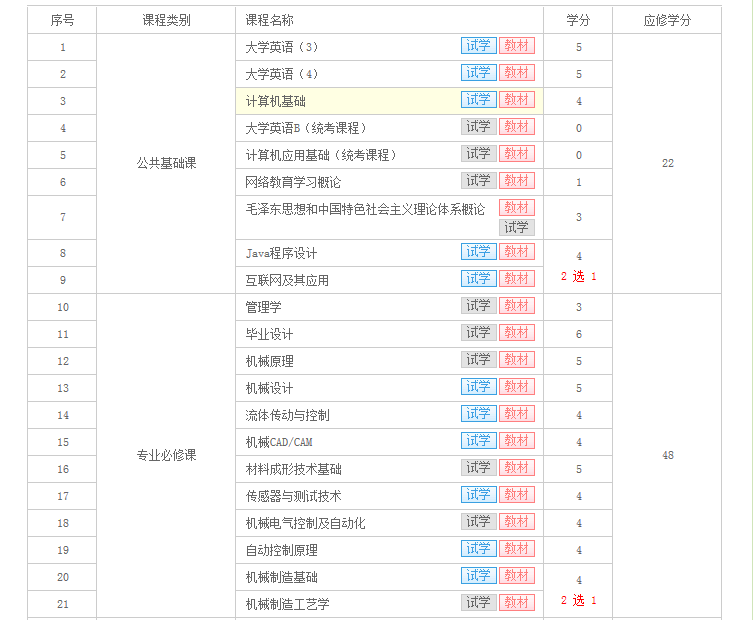Click 教材 for 自动控制原理

[517, 549]
